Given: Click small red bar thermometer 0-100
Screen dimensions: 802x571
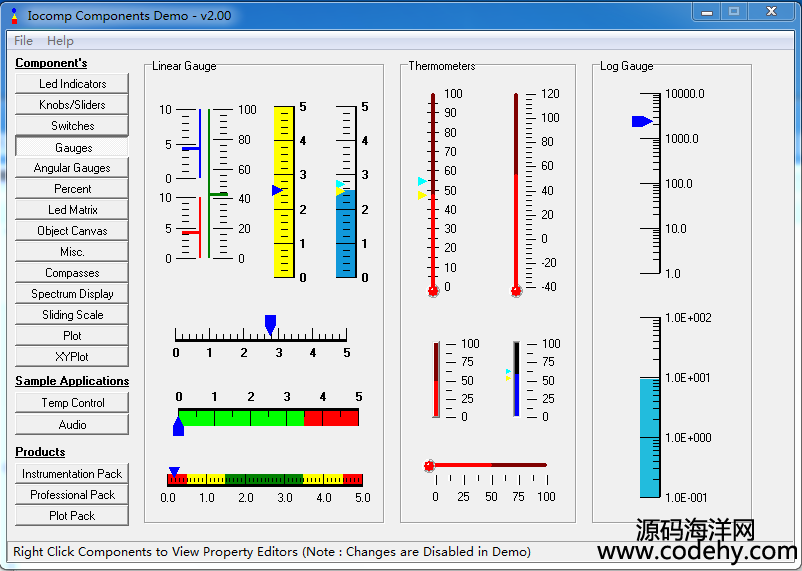Looking at the screenshot, I should point(436,380).
